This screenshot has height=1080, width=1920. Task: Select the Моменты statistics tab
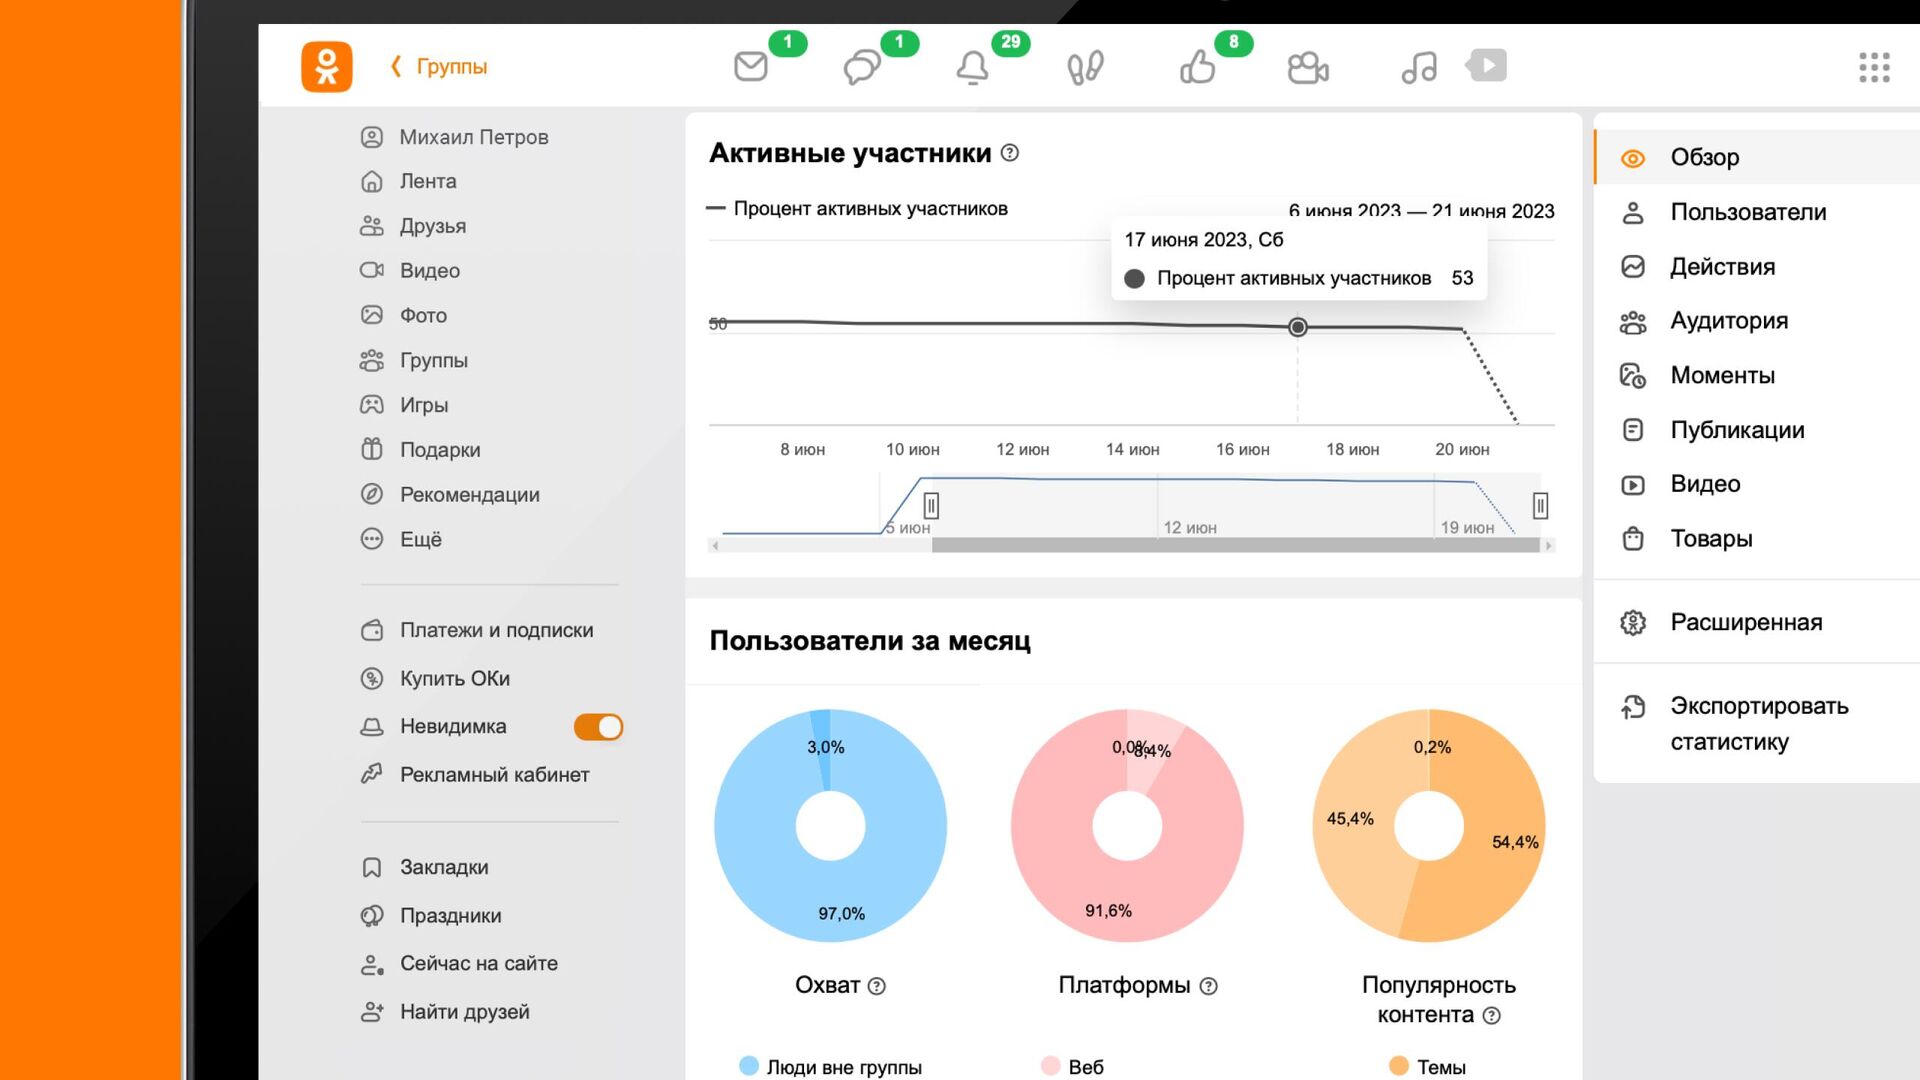[x=1756, y=376]
